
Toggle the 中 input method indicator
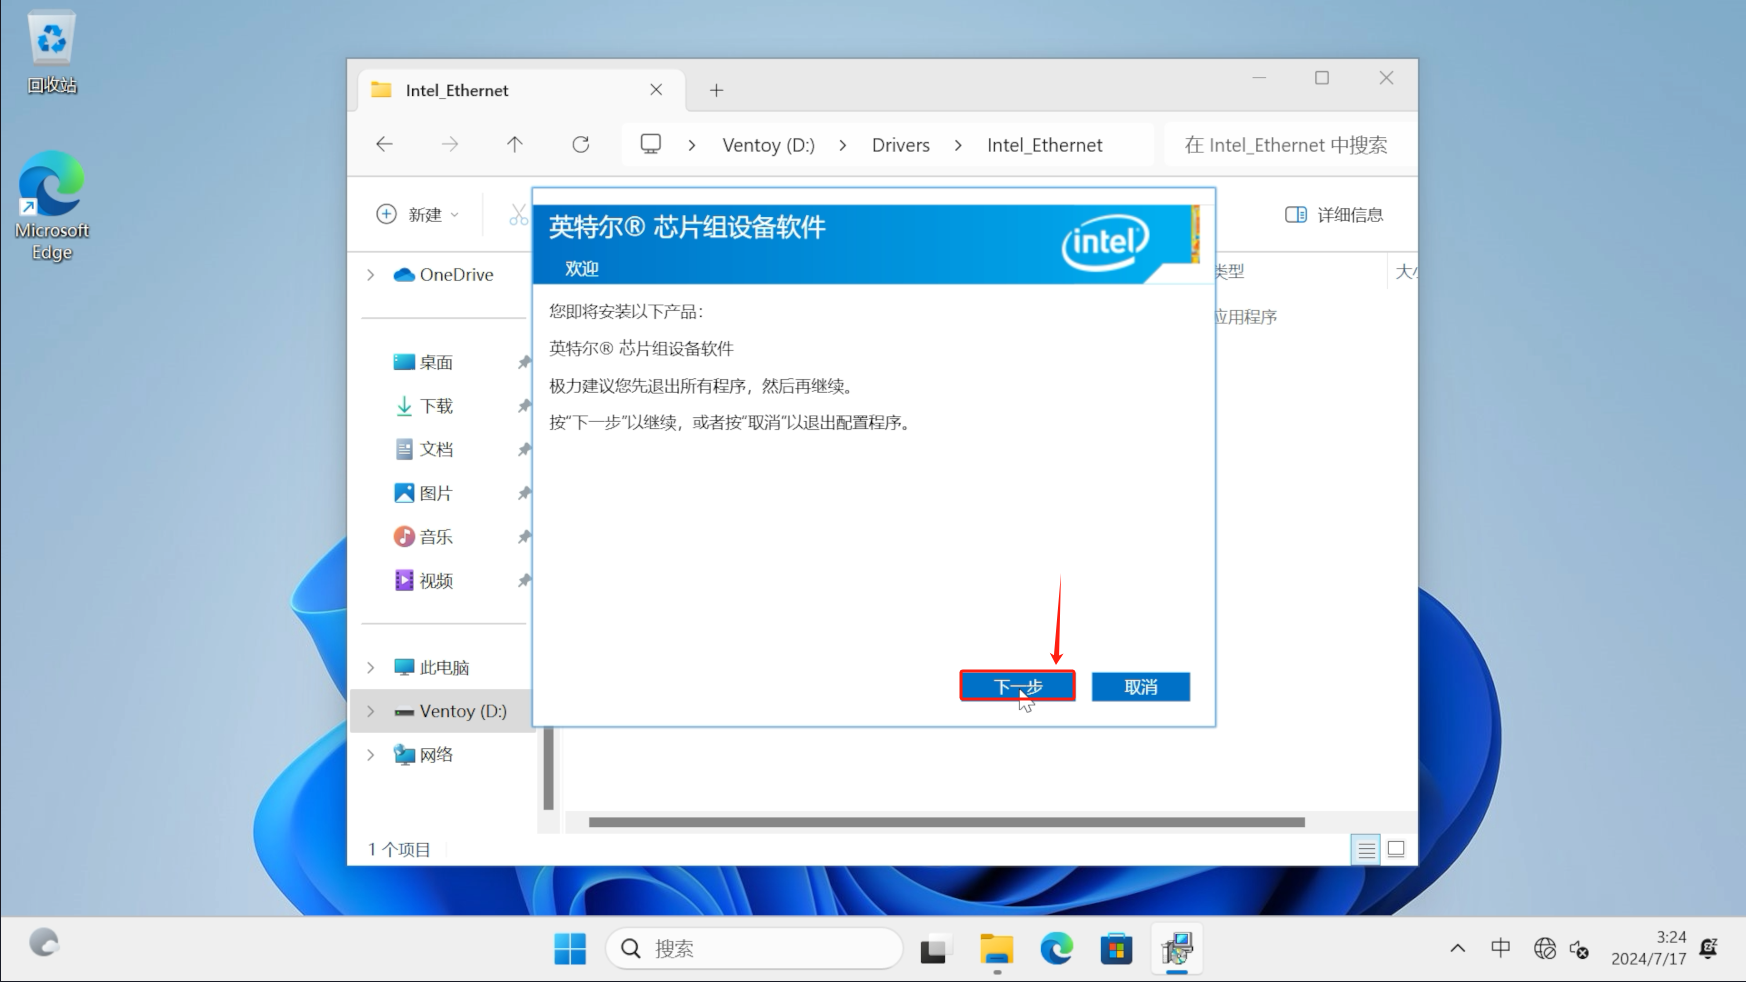coord(1500,948)
